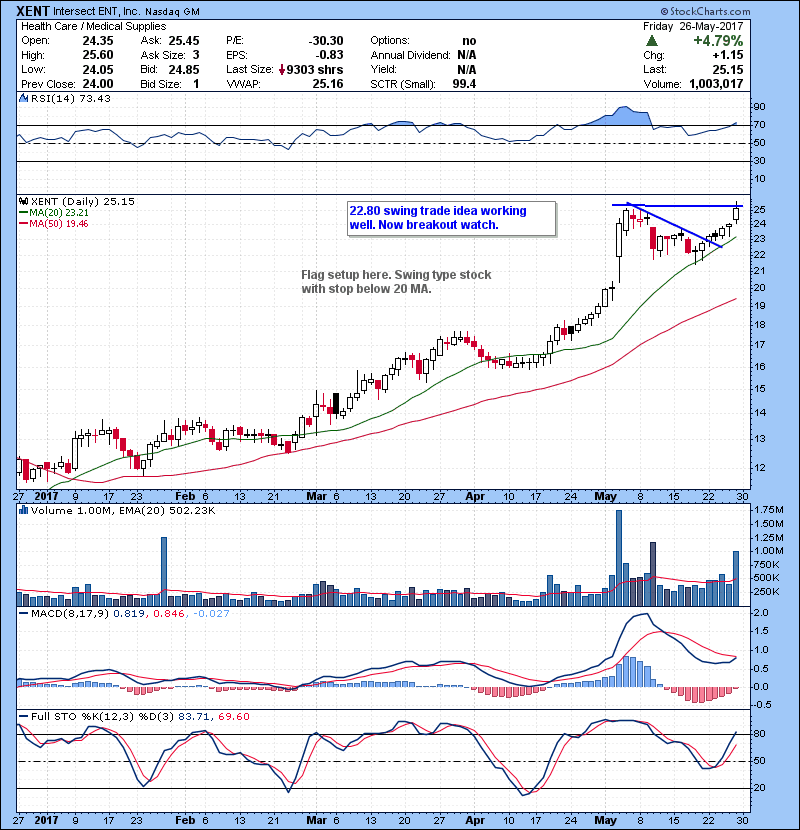Click the Open price 24.35
The height and width of the screenshot is (830, 800).
[98, 41]
